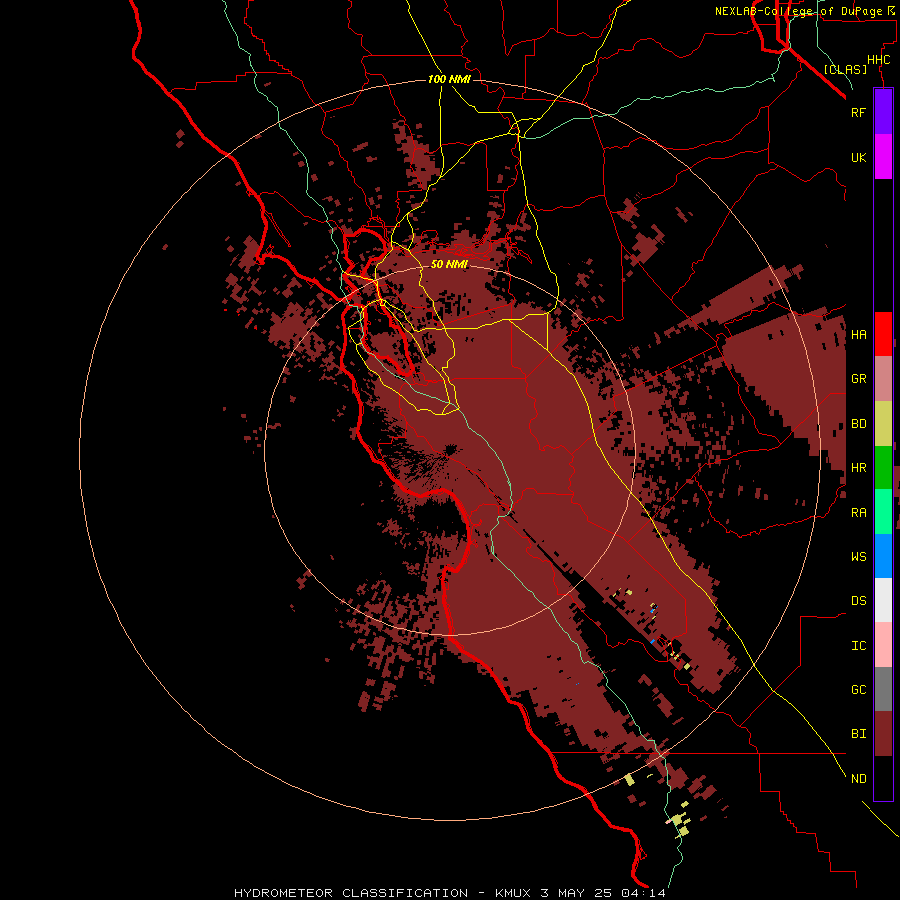This screenshot has height=900, width=900.
Task: Click the HA legend label
Action: point(858,335)
